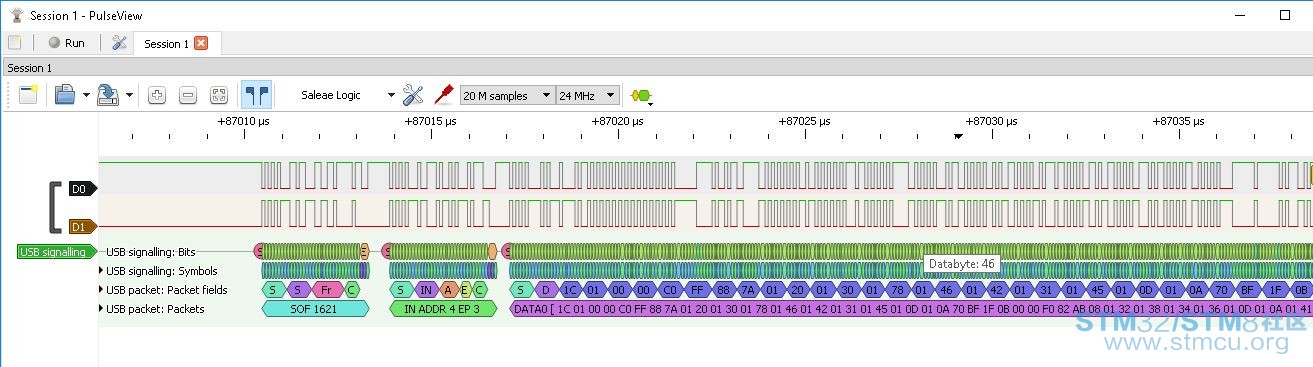Click the open file folder icon
The height and width of the screenshot is (367, 1313).
click(65, 95)
